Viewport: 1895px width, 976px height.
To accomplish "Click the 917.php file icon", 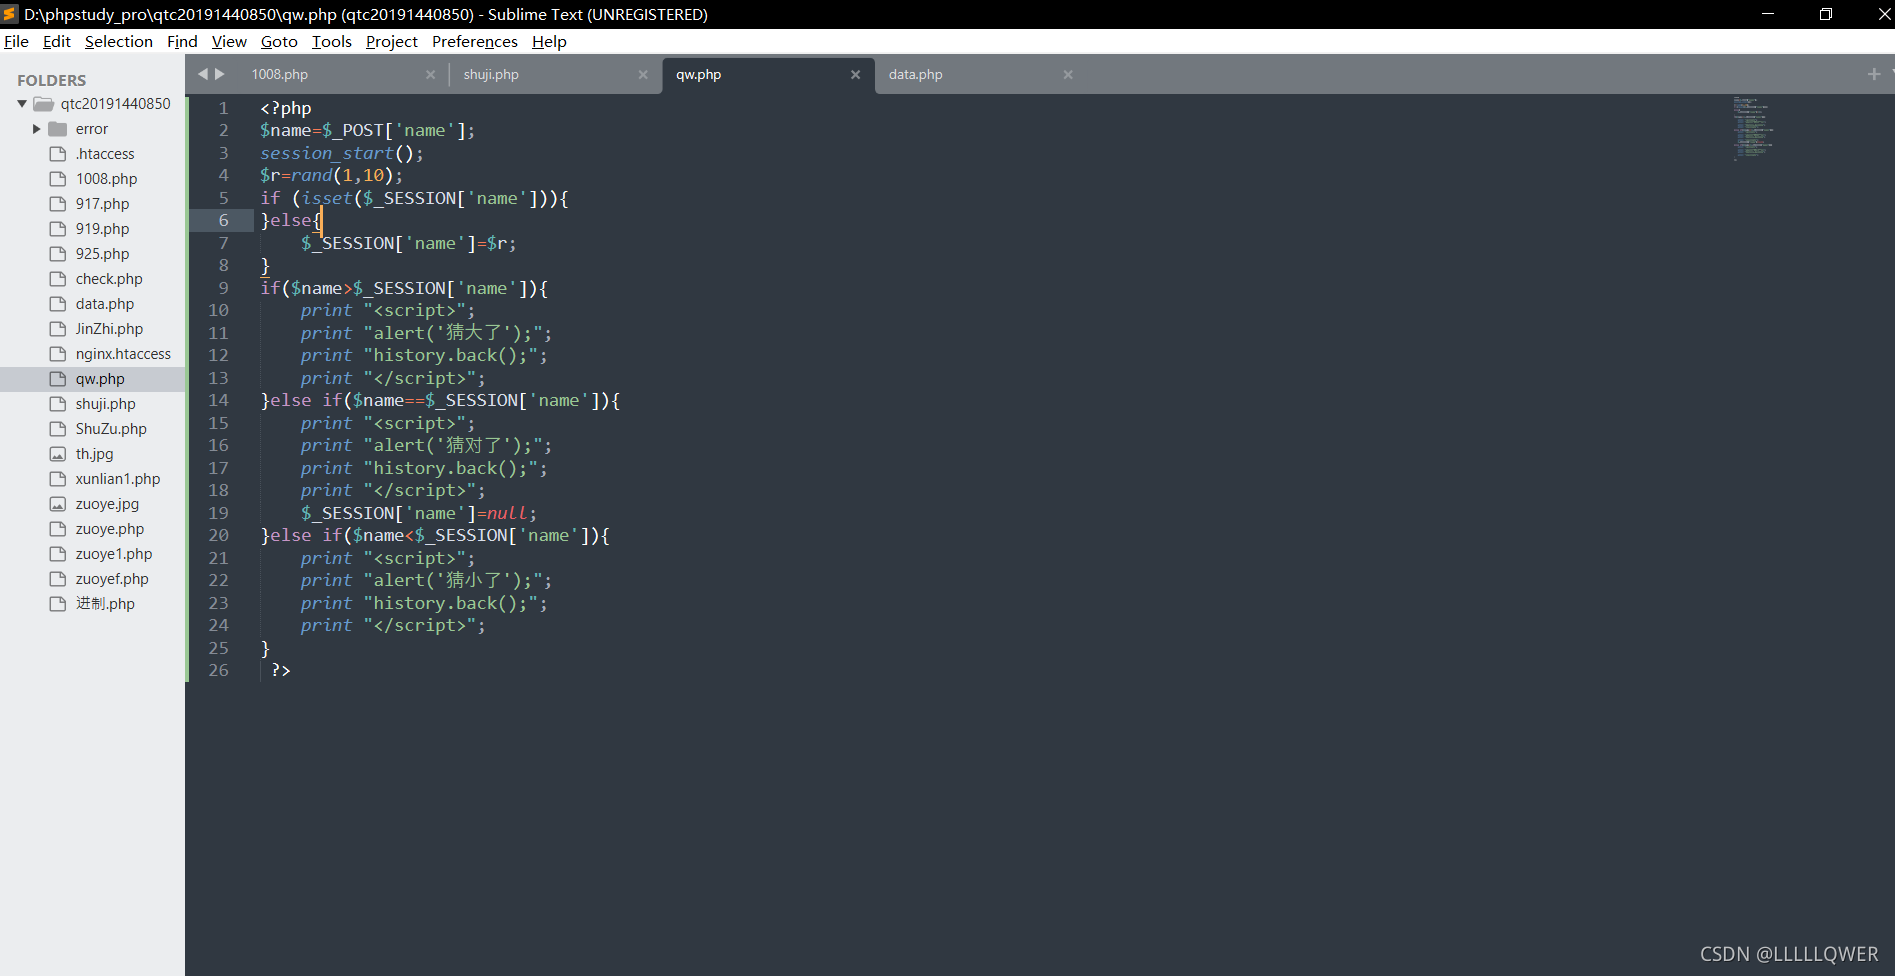I will tap(58, 204).
